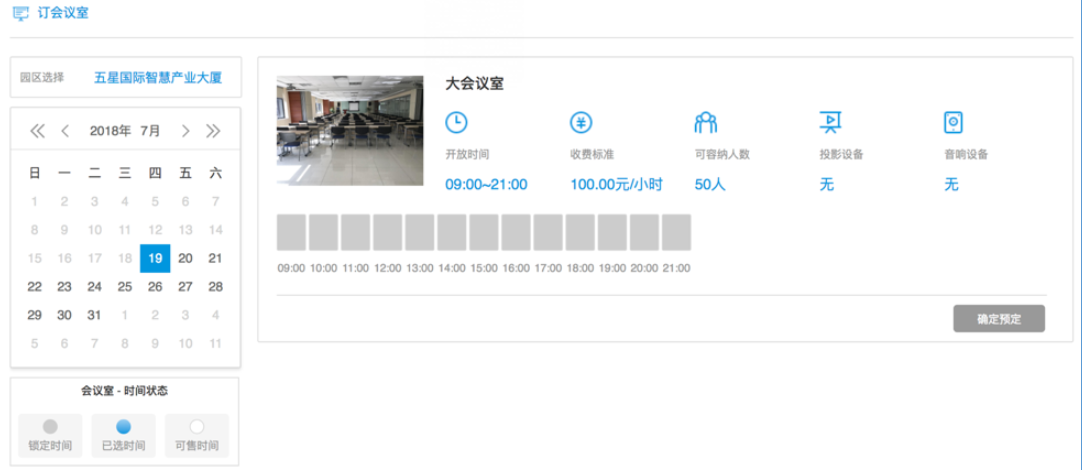The width and height of the screenshot is (1082, 470).
Task: Click the 大会议室 room photo
Action: click(x=350, y=130)
